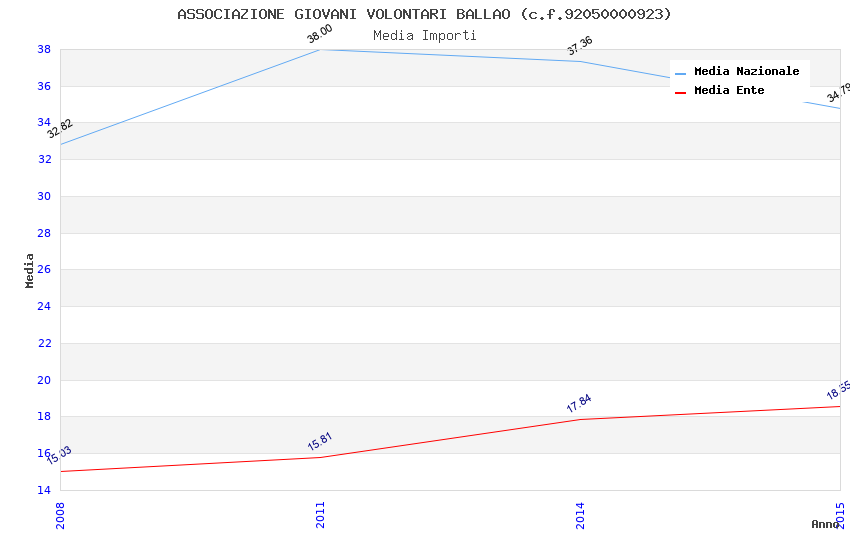Click the 38 y-axis tick label

(x=44, y=49)
